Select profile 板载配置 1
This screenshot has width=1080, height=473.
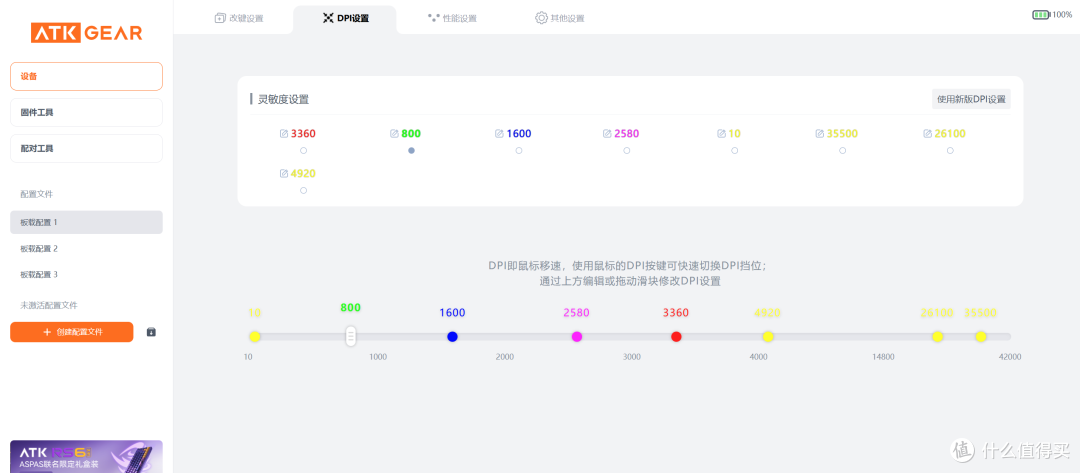[86, 222]
